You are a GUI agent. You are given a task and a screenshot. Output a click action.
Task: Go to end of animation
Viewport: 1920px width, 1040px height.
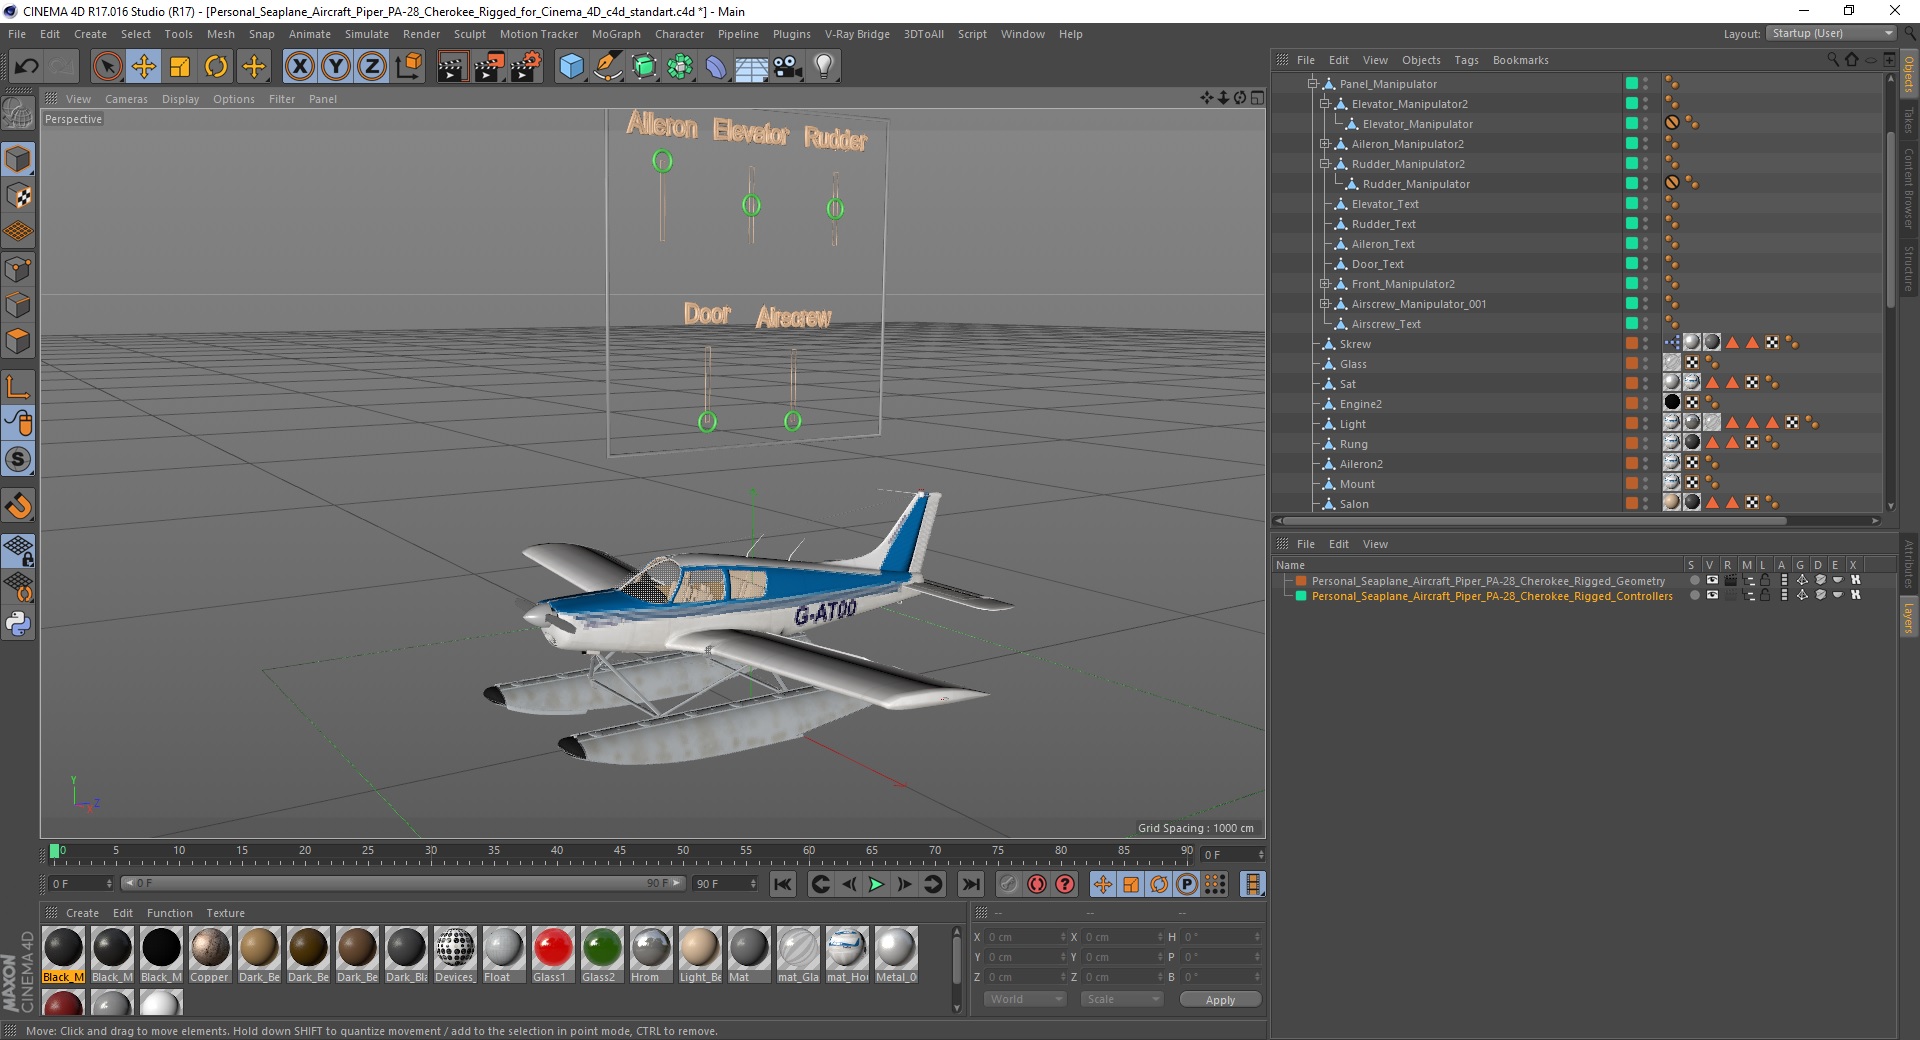click(970, 884)
